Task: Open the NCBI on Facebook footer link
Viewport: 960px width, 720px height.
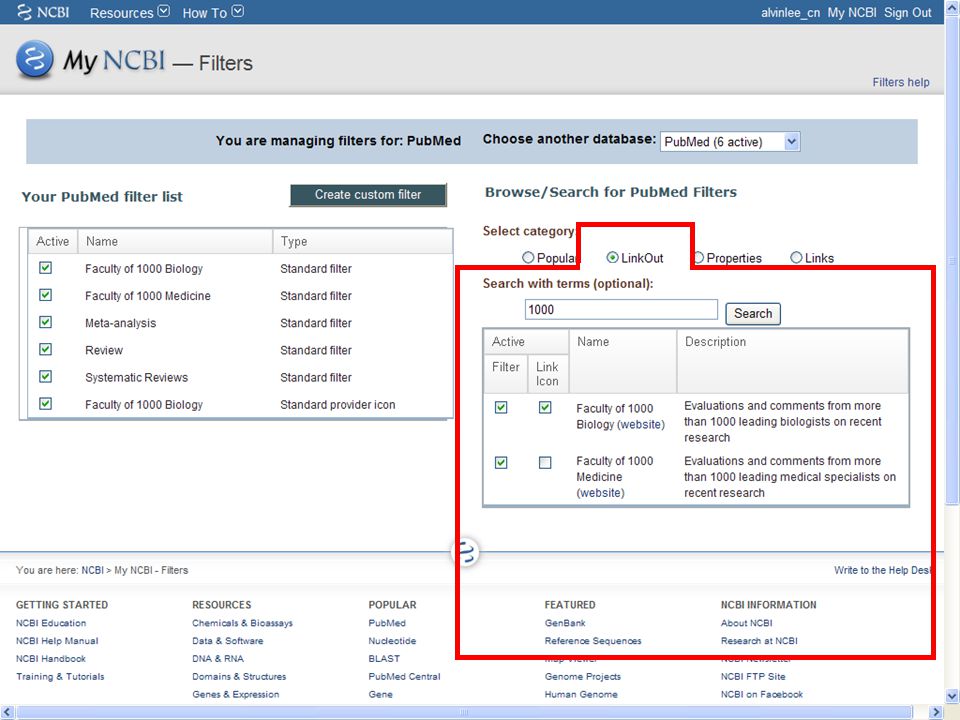Action: [762, 694]
